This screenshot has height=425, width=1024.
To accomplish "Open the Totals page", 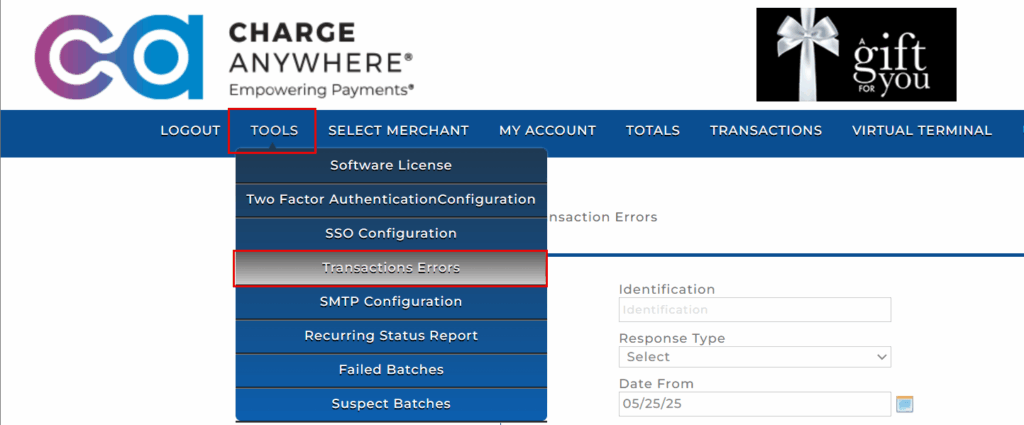I will coord(652,130).
